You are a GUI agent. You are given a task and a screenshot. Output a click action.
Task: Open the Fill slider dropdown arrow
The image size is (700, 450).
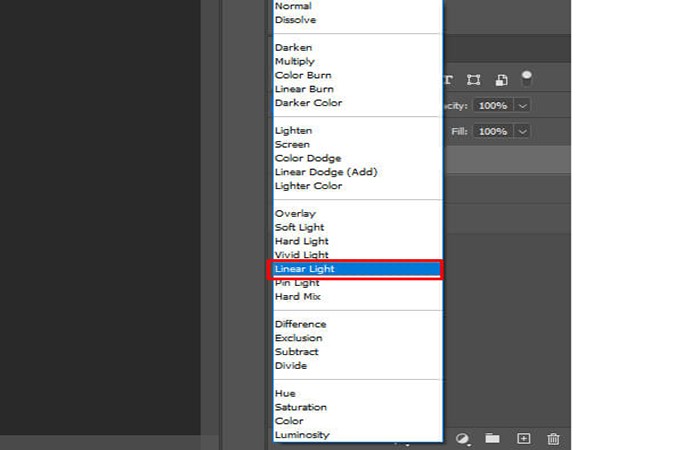[522, 132]
